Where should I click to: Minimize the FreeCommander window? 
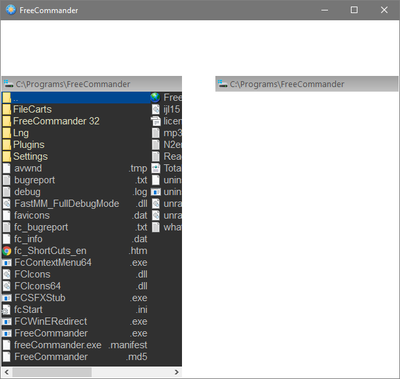325,10
